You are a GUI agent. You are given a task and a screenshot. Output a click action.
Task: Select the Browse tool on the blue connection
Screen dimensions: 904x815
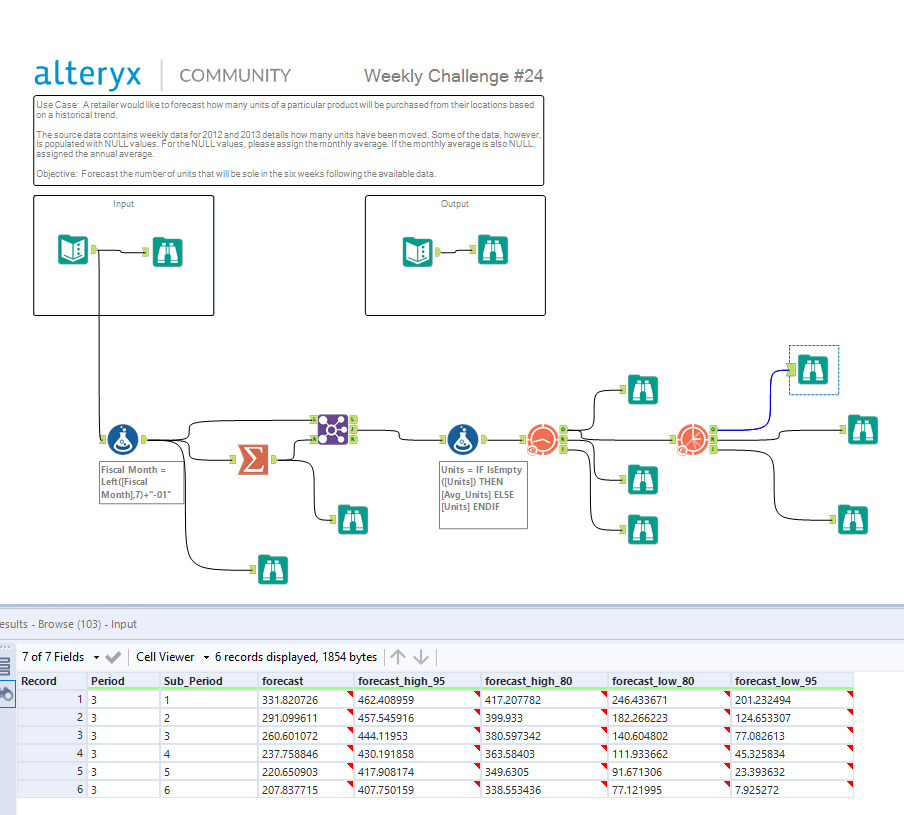click(813, 370)
